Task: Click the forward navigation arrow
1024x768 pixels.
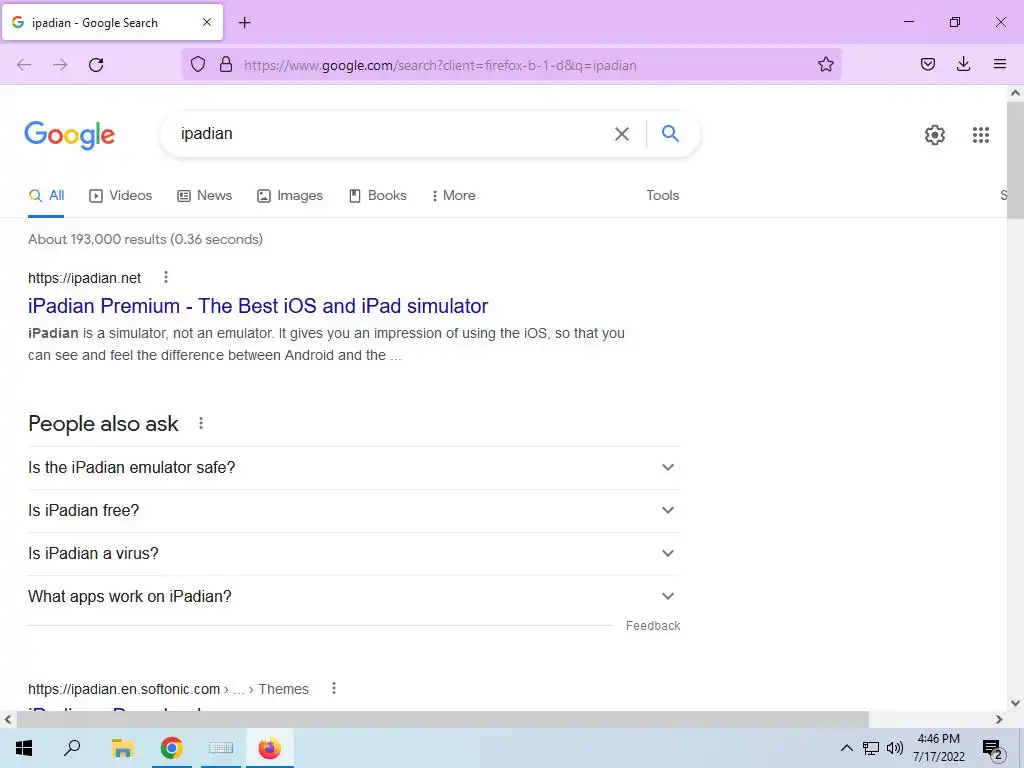Action: 60,65
